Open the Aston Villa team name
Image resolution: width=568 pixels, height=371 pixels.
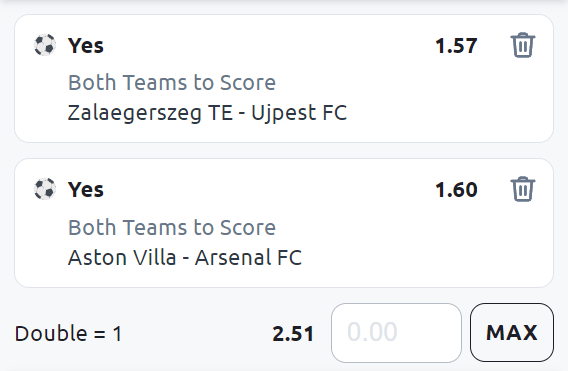coord(122,257)
